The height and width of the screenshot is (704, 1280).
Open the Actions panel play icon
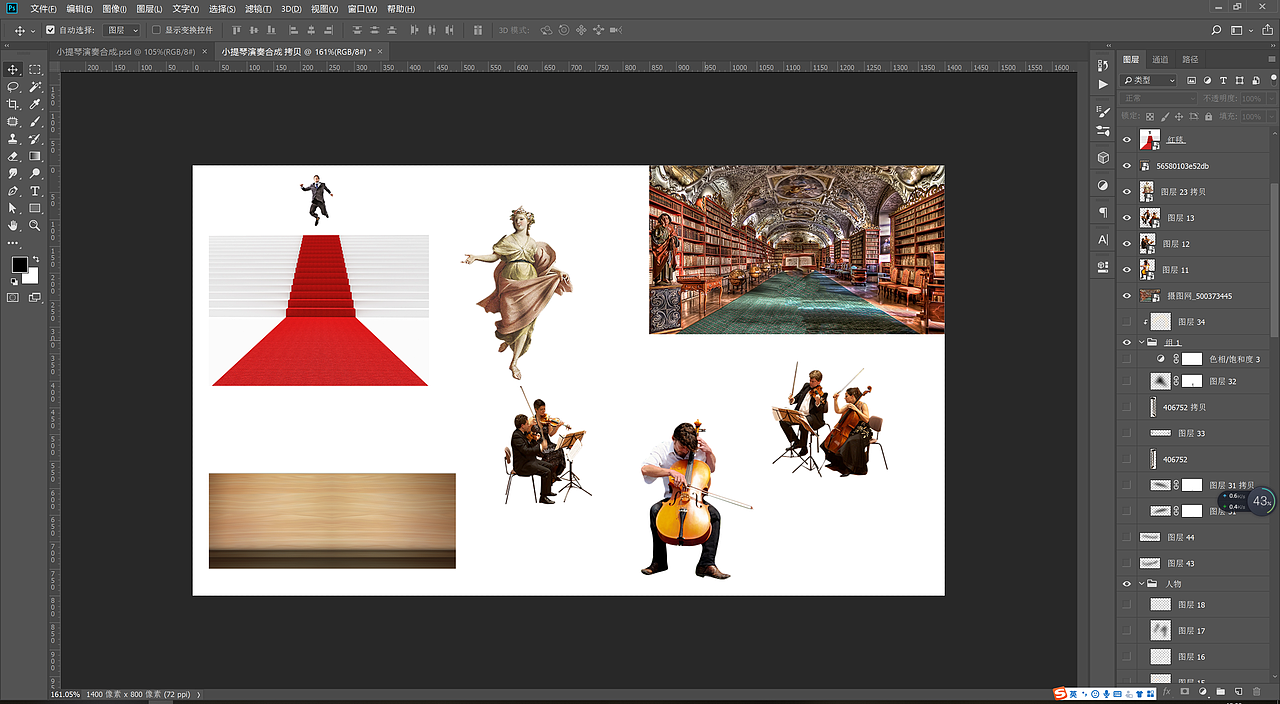coord(1103,85)
